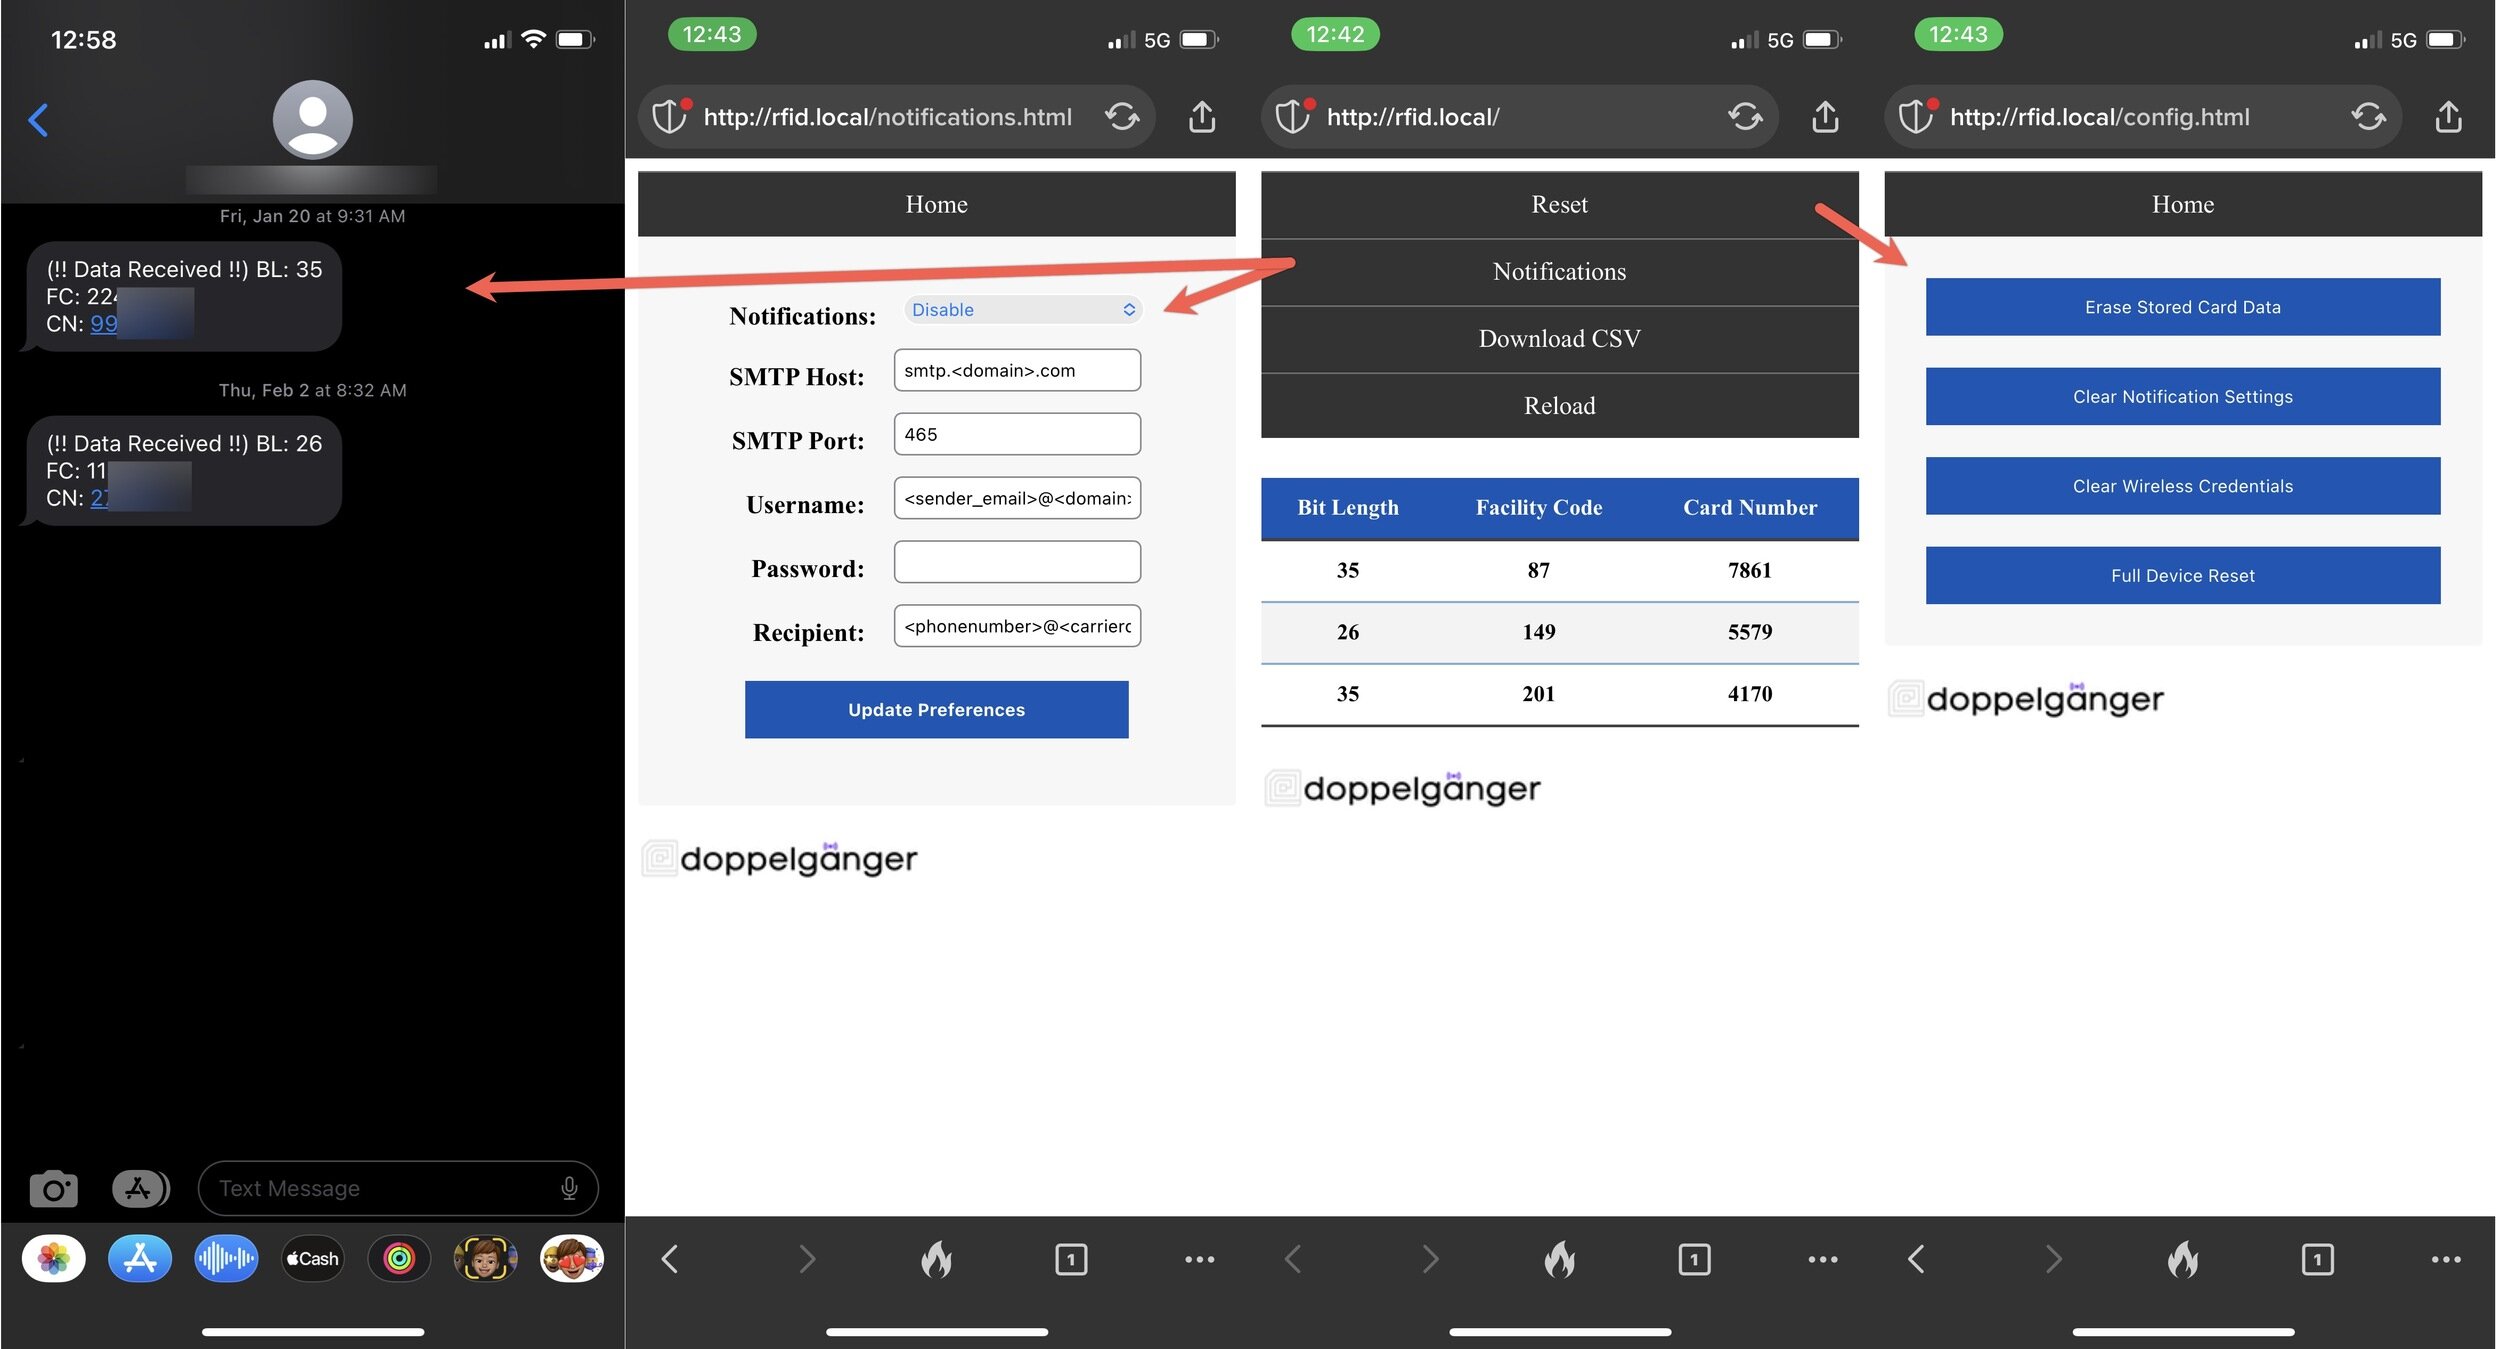Tap share icon beside rfid.local/config.html address
Screen dimensions: 2500x1349
[2447, 117]
